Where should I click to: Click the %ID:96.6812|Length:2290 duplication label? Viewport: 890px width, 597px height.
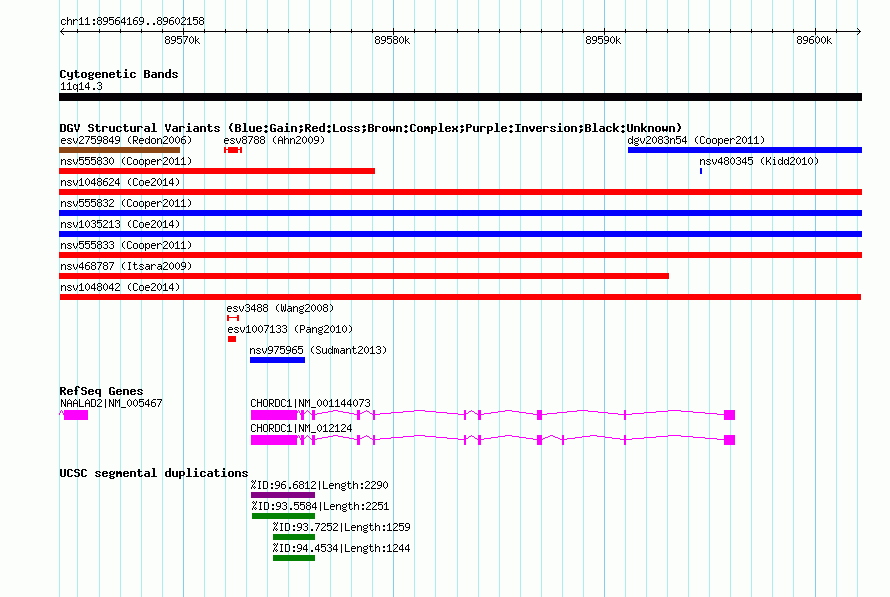pos(320,486)
